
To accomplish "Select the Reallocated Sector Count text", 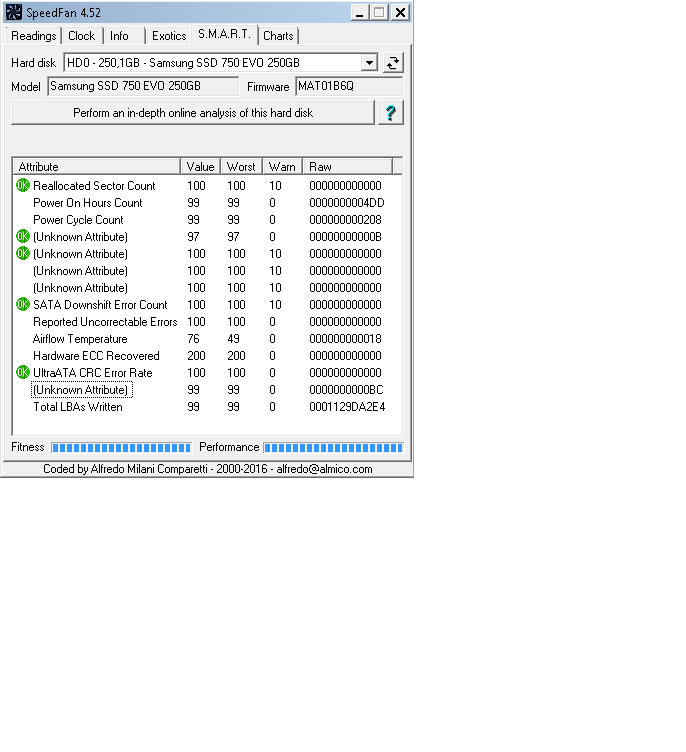I will click(x=95, y=186).
